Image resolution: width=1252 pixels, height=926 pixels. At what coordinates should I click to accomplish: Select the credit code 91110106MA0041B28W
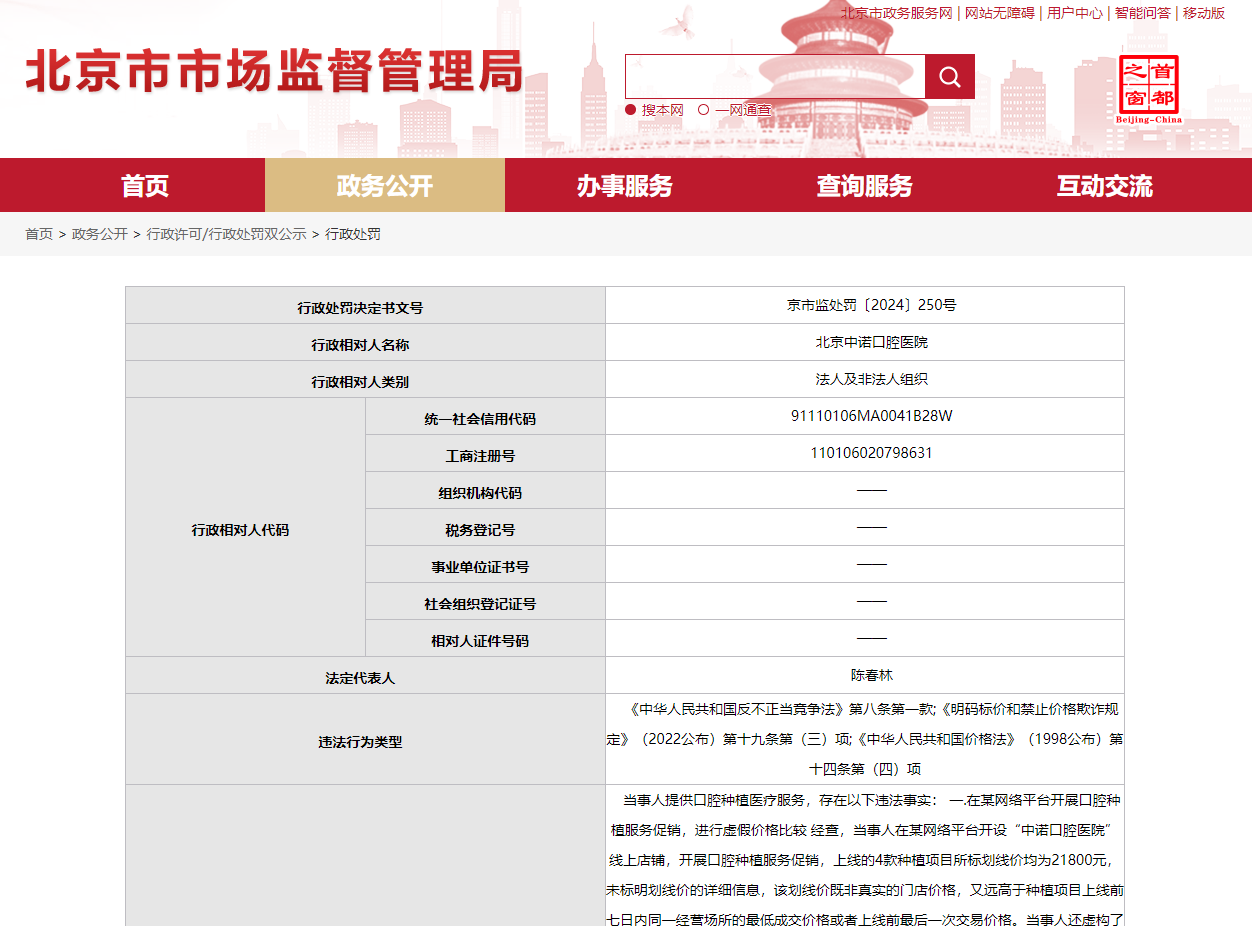click(872, 416)
